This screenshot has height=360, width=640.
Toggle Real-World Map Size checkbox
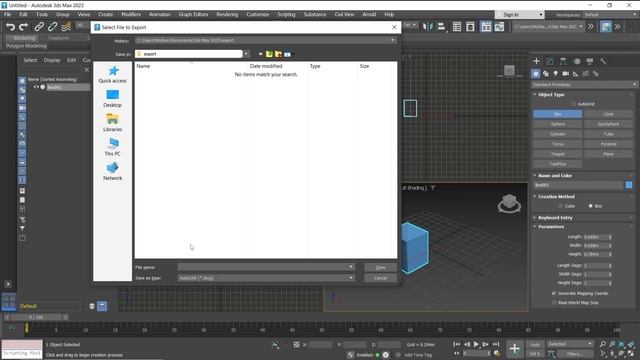pos(554,302)
